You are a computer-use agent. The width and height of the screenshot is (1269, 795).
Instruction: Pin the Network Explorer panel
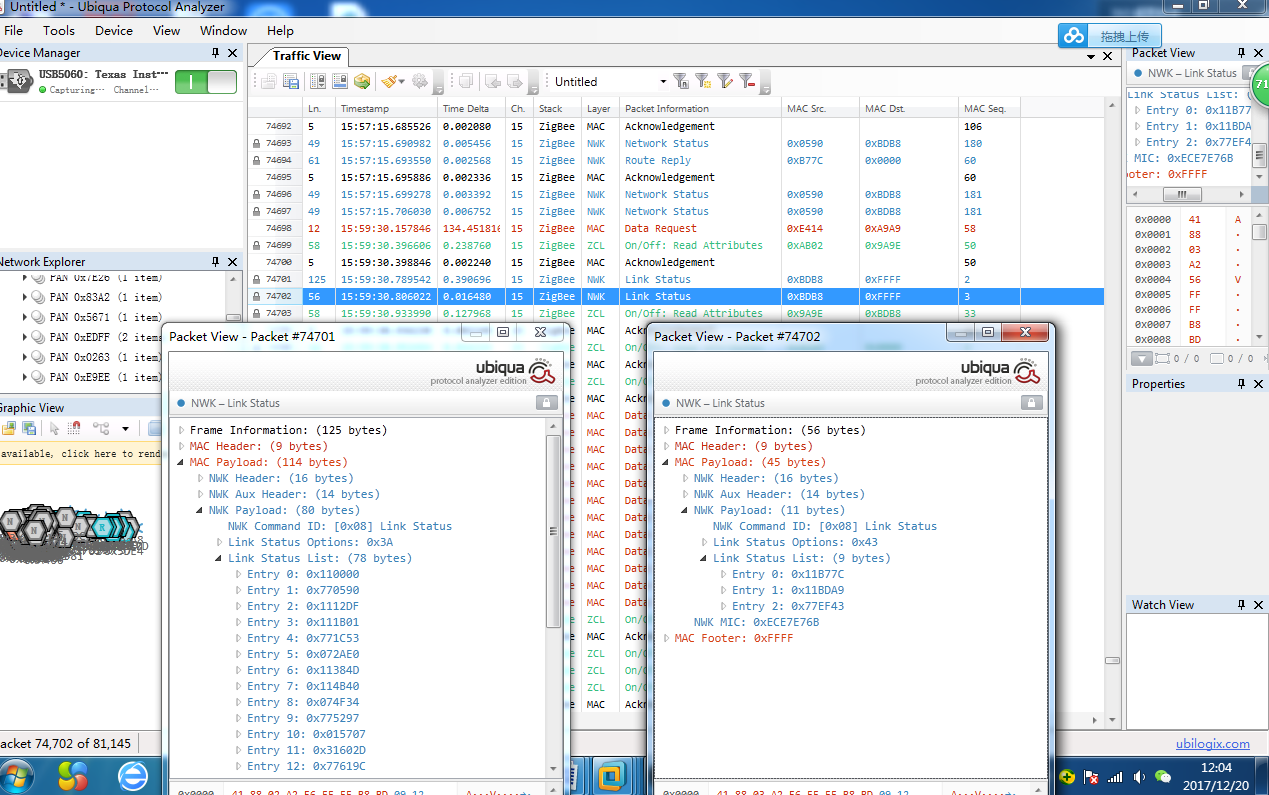pyautogui.click(x=215, y=262)
